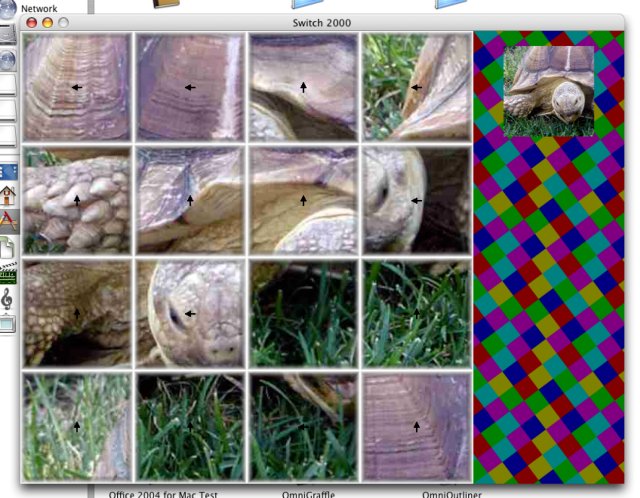Select the OmniGraffle item in Finder window

pyautogui.click(x=308, y=494)
